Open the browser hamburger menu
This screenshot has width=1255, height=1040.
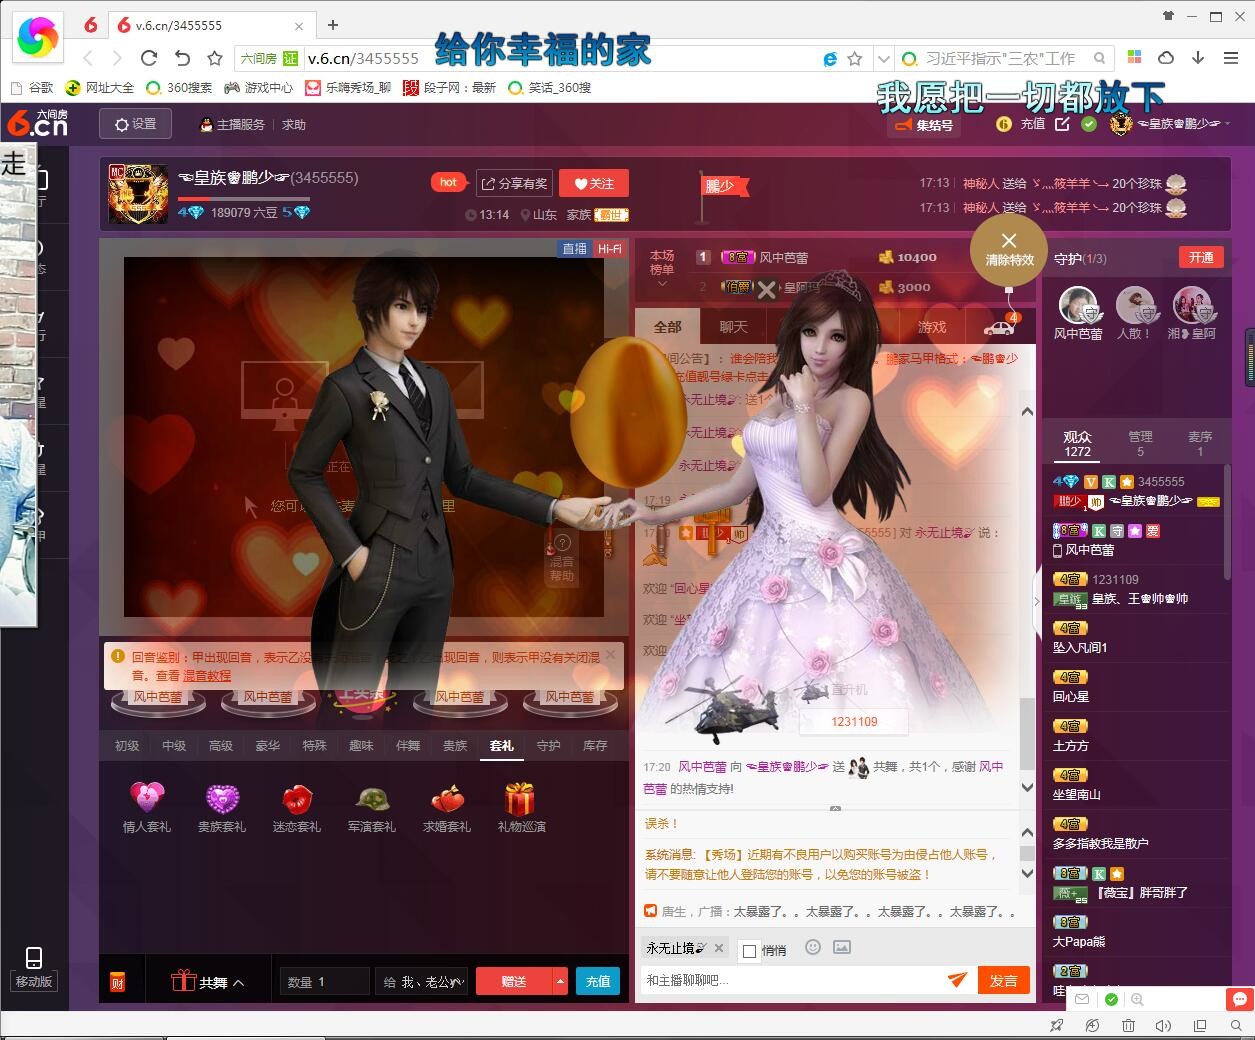[1232, 58]
